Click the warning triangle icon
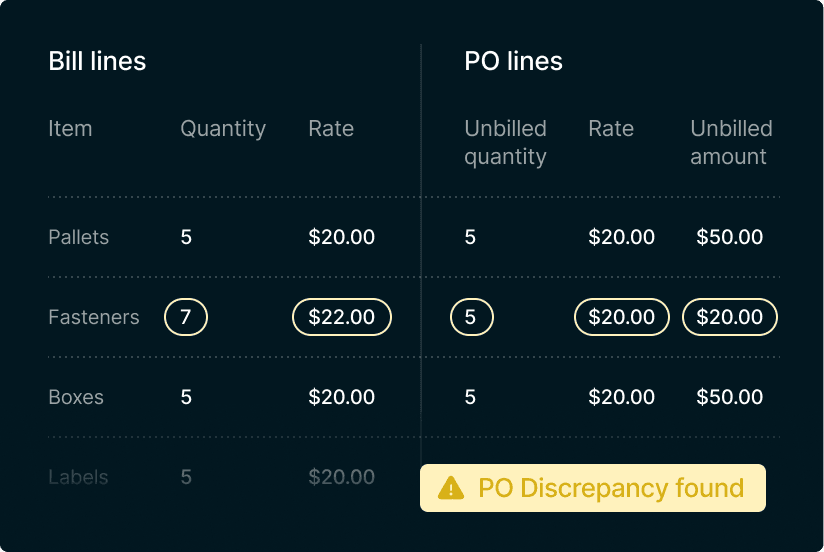 tap(452, 488)
